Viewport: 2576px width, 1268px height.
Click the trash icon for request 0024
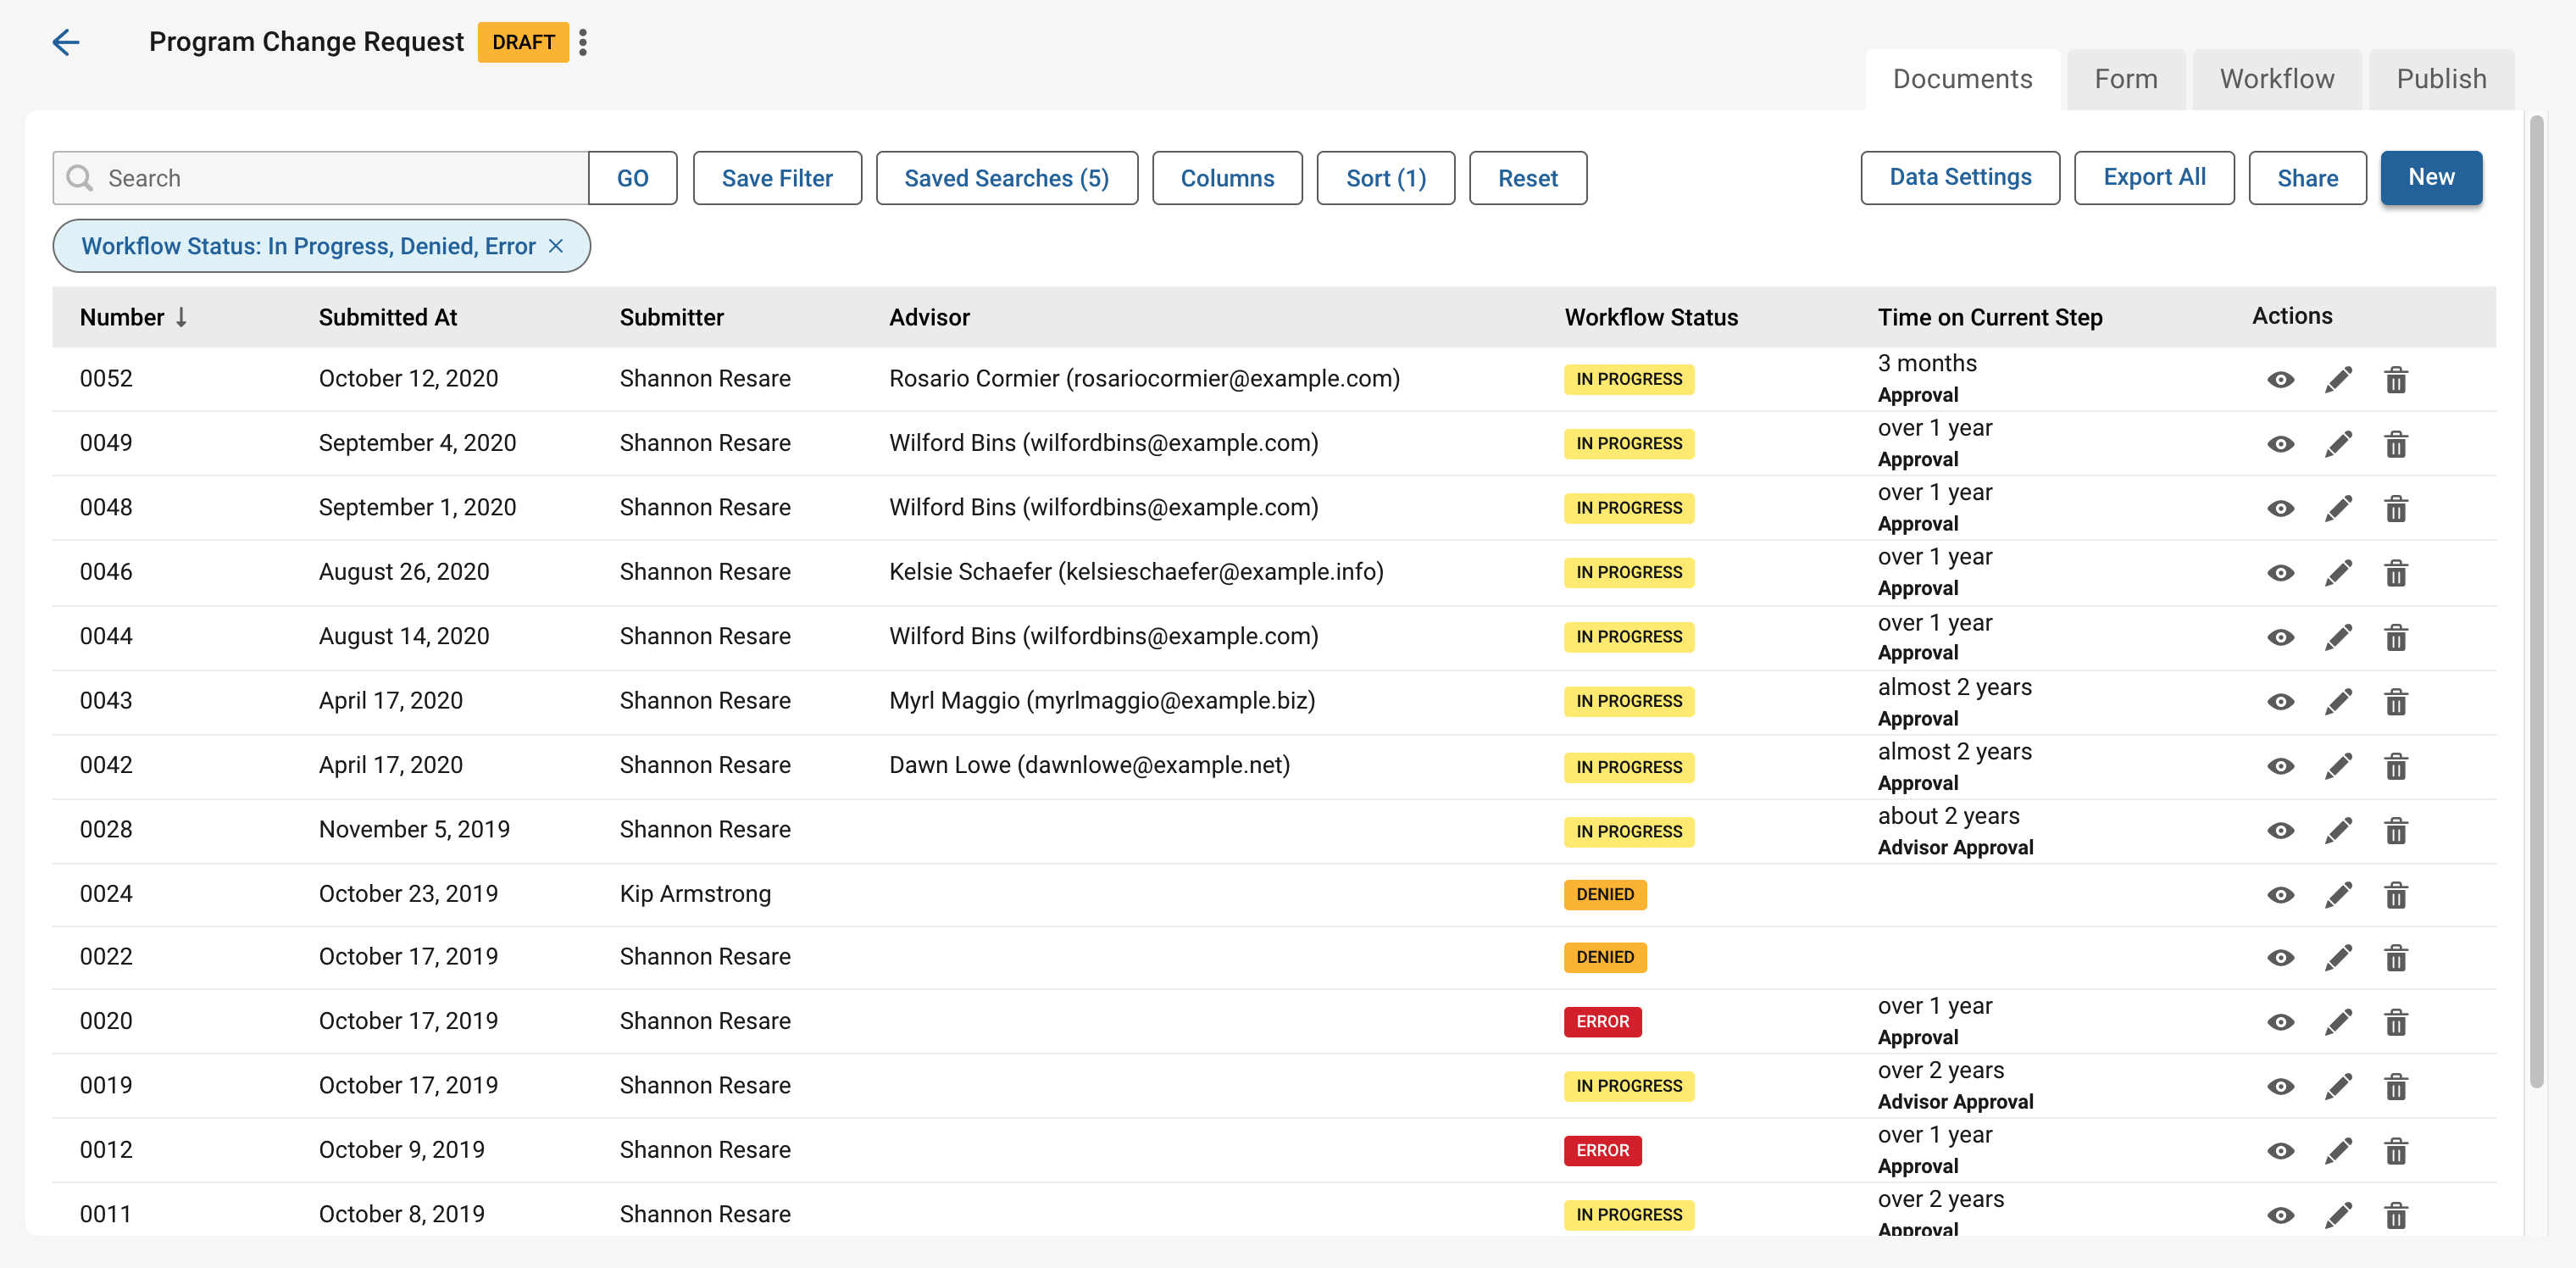click(x=2397, y=895)
